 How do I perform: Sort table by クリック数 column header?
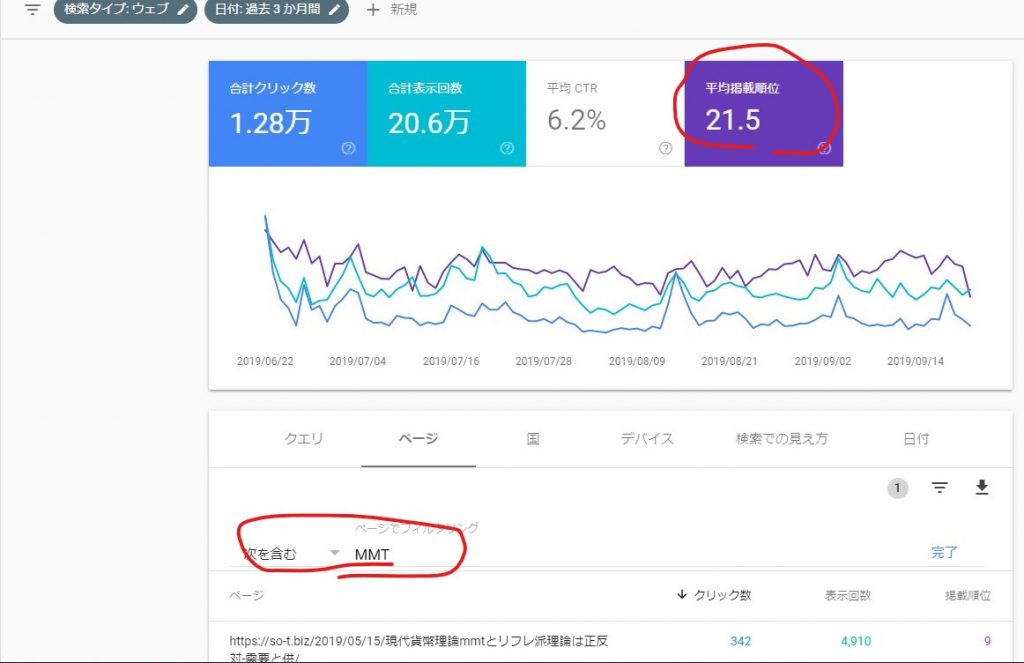(714, 595)
